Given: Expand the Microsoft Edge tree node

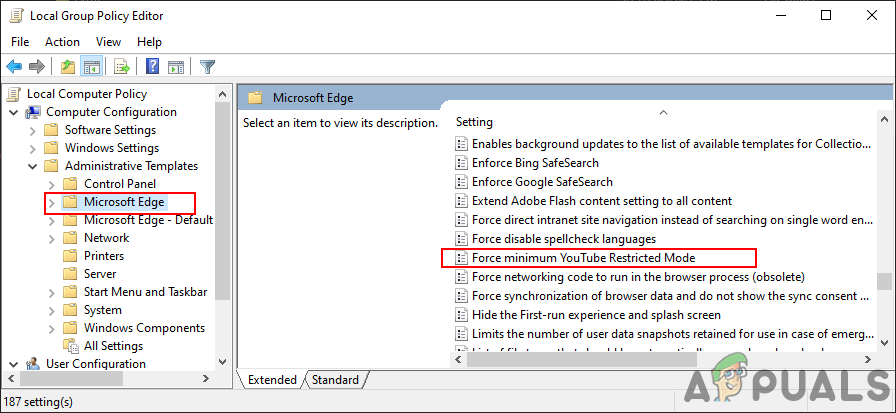Looking at the screenshot, I should point(52,202).
